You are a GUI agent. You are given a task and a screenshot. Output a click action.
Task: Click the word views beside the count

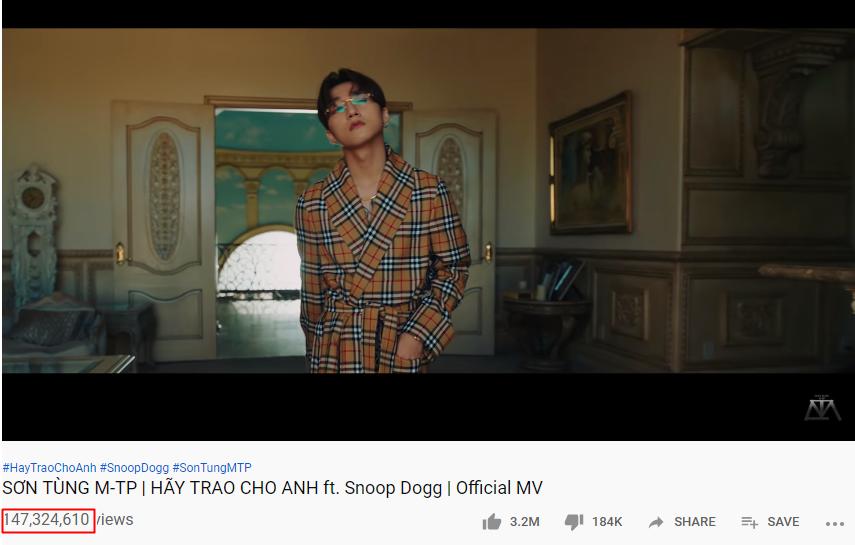point(115,519)
